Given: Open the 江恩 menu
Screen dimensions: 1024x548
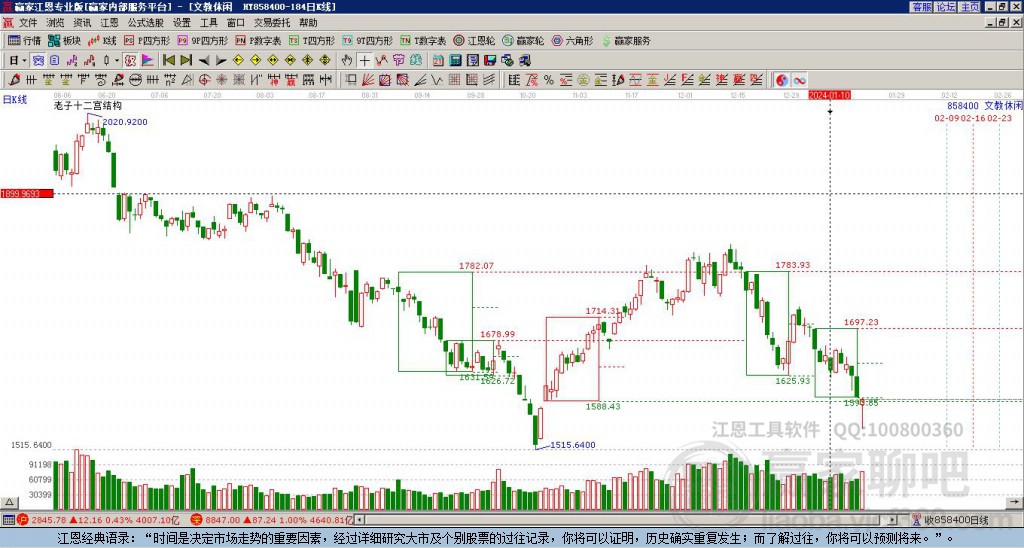Looking at the screenshot, I should 109,23.
